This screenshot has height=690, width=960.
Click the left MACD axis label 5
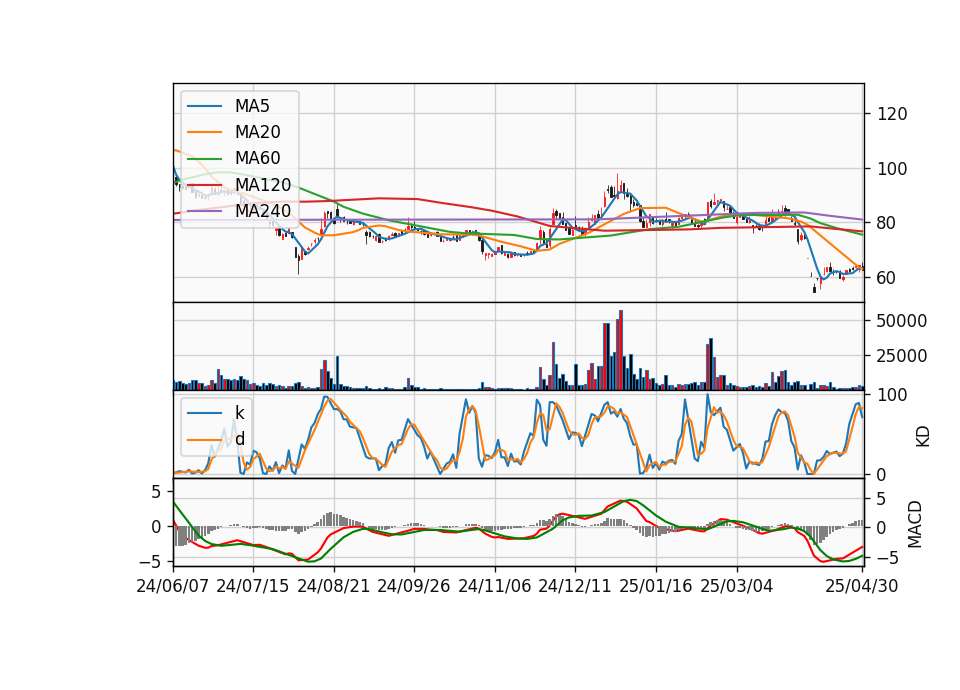pyautogui.click(x=157, y=492)
